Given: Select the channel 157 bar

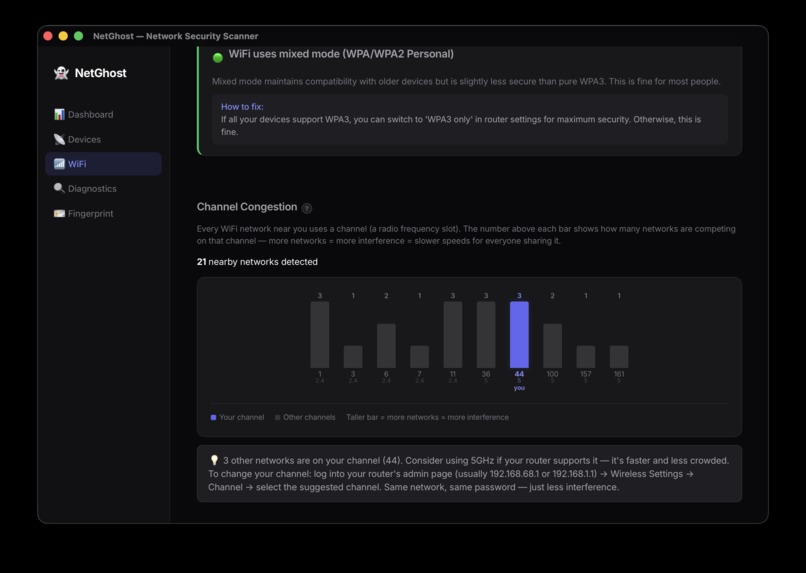Looking at the screenshot, I should (x=586, y=357).
